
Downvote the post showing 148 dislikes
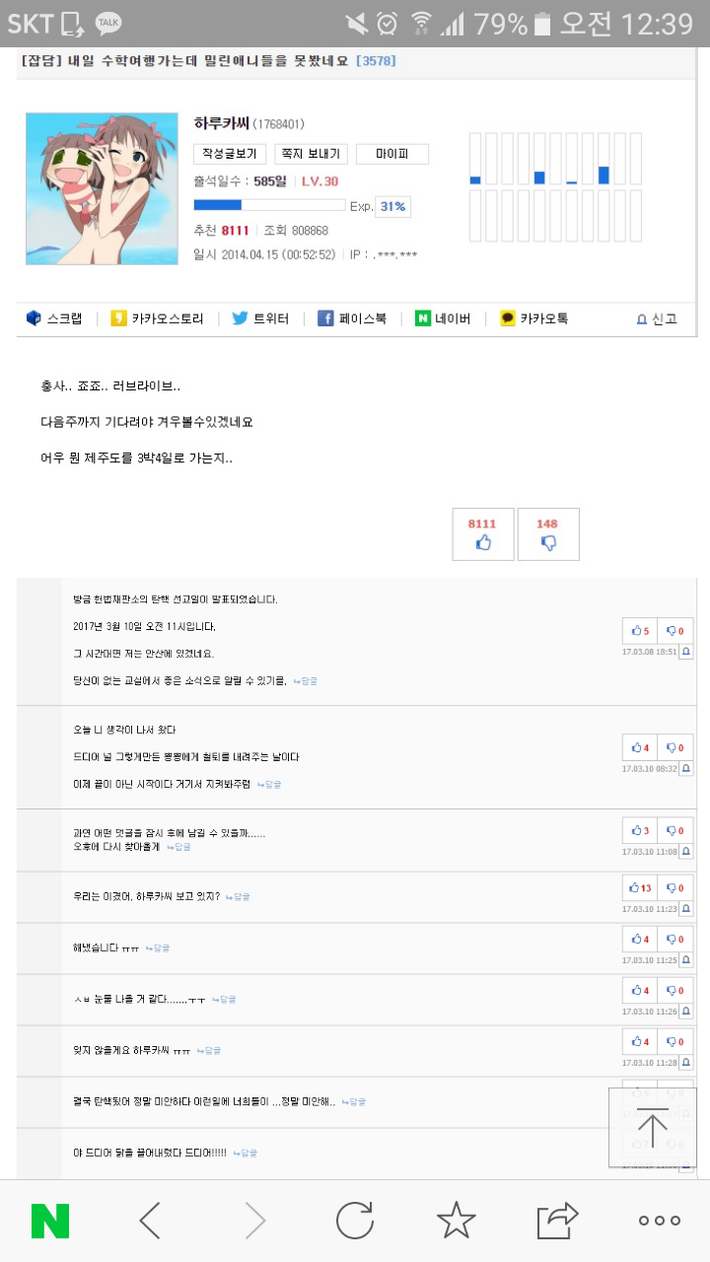pos(548,534)
